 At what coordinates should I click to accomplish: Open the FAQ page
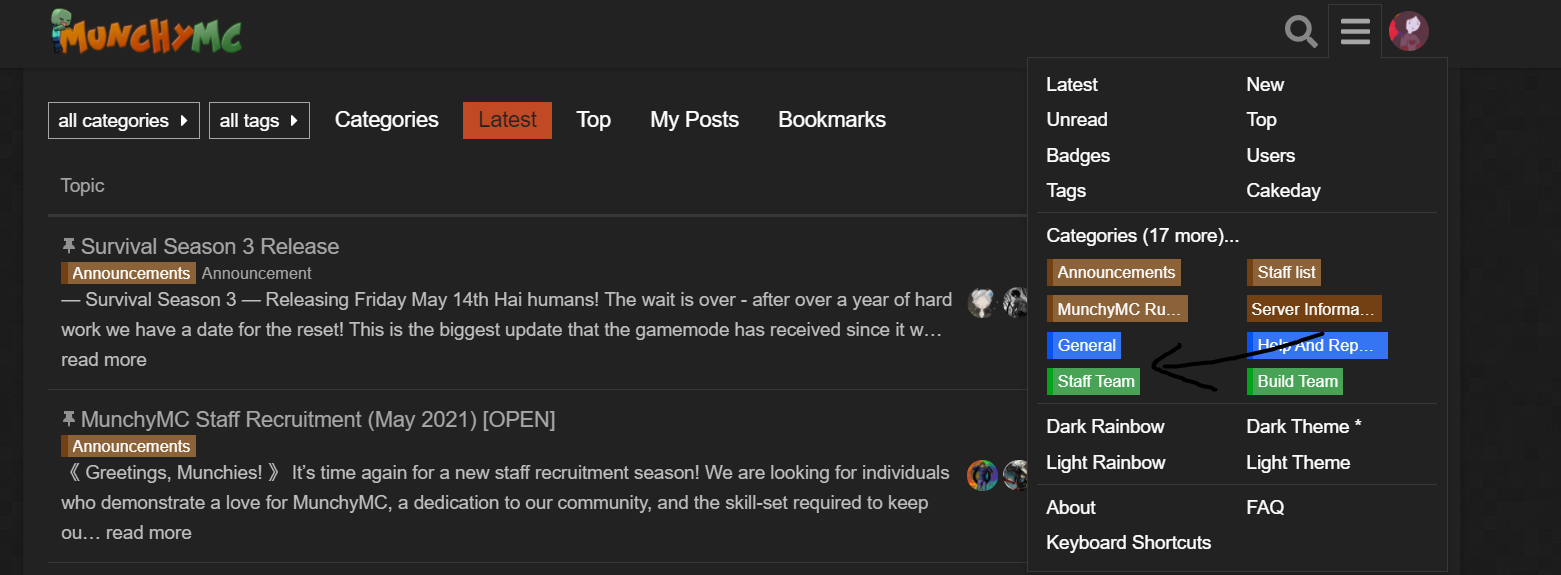point(1265,508)
